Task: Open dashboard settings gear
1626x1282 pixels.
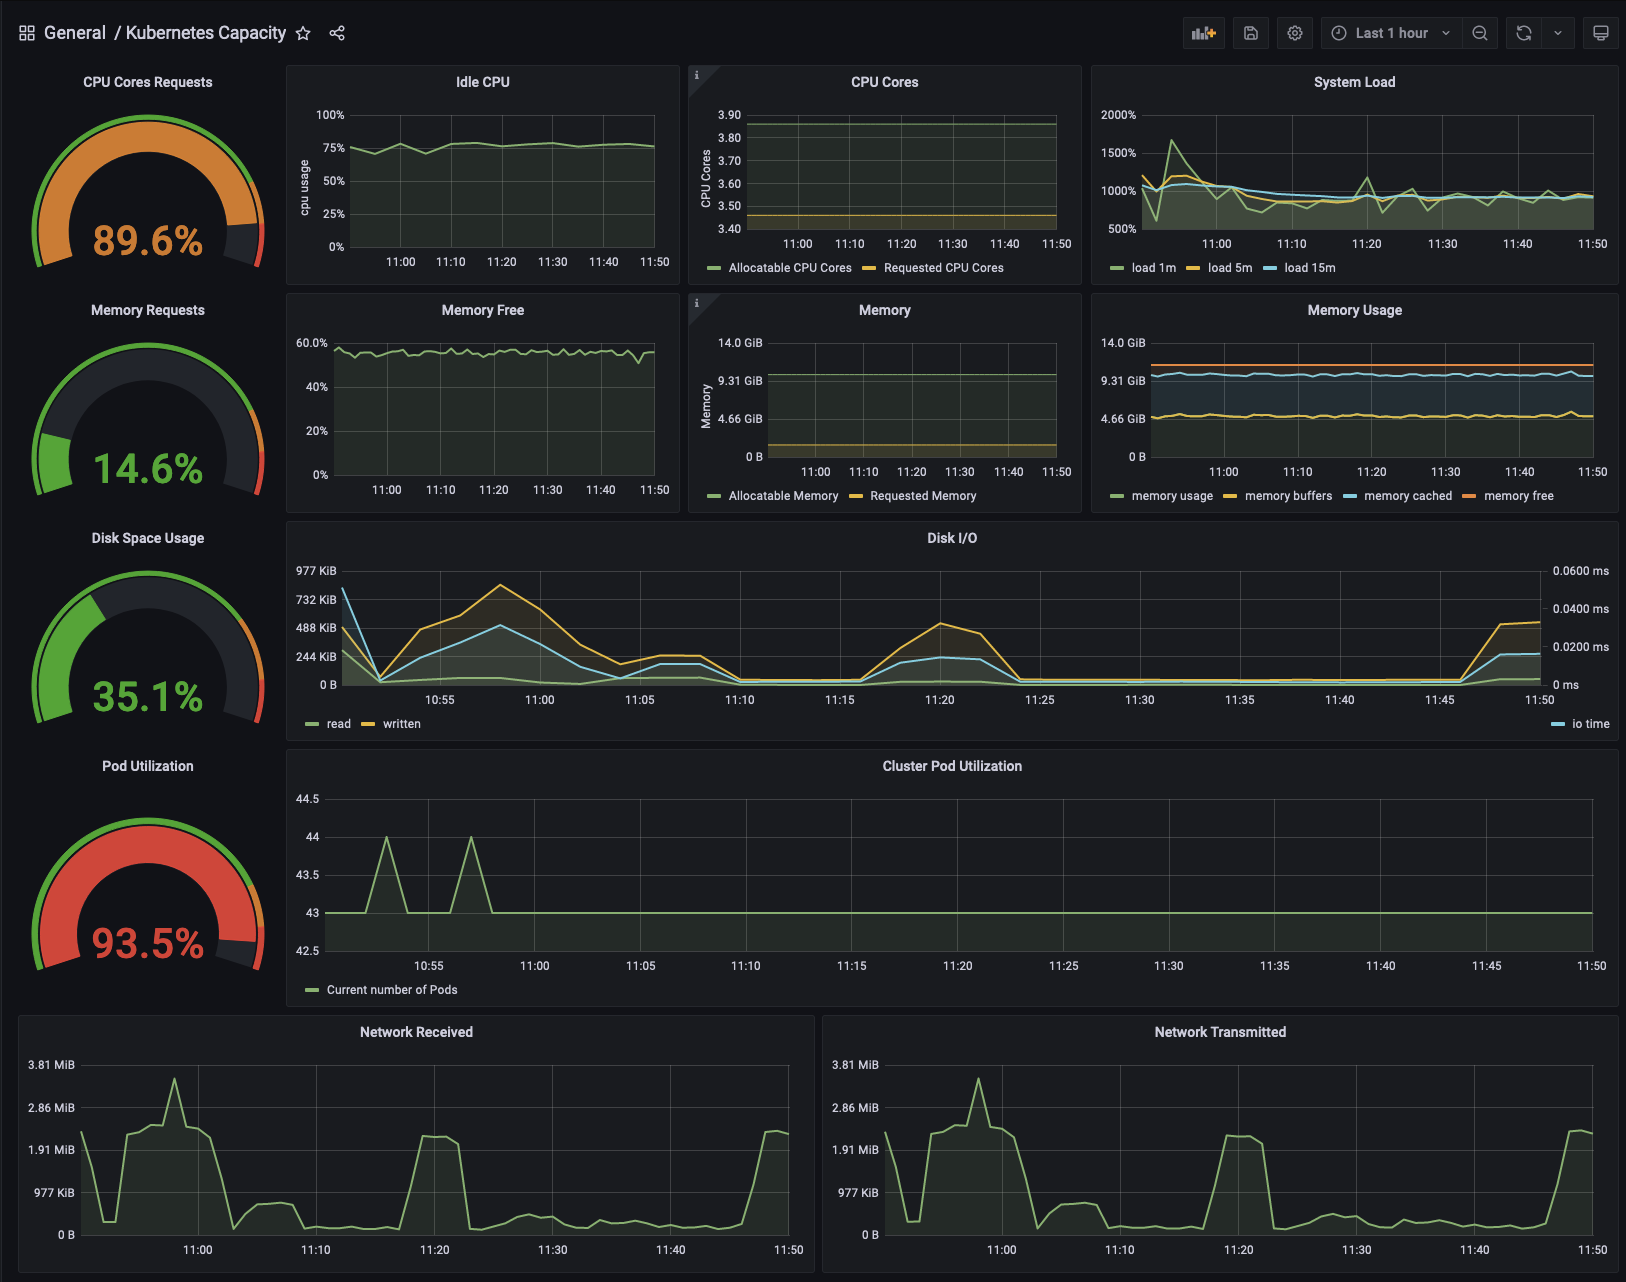Action: (x=1294, y=33)
